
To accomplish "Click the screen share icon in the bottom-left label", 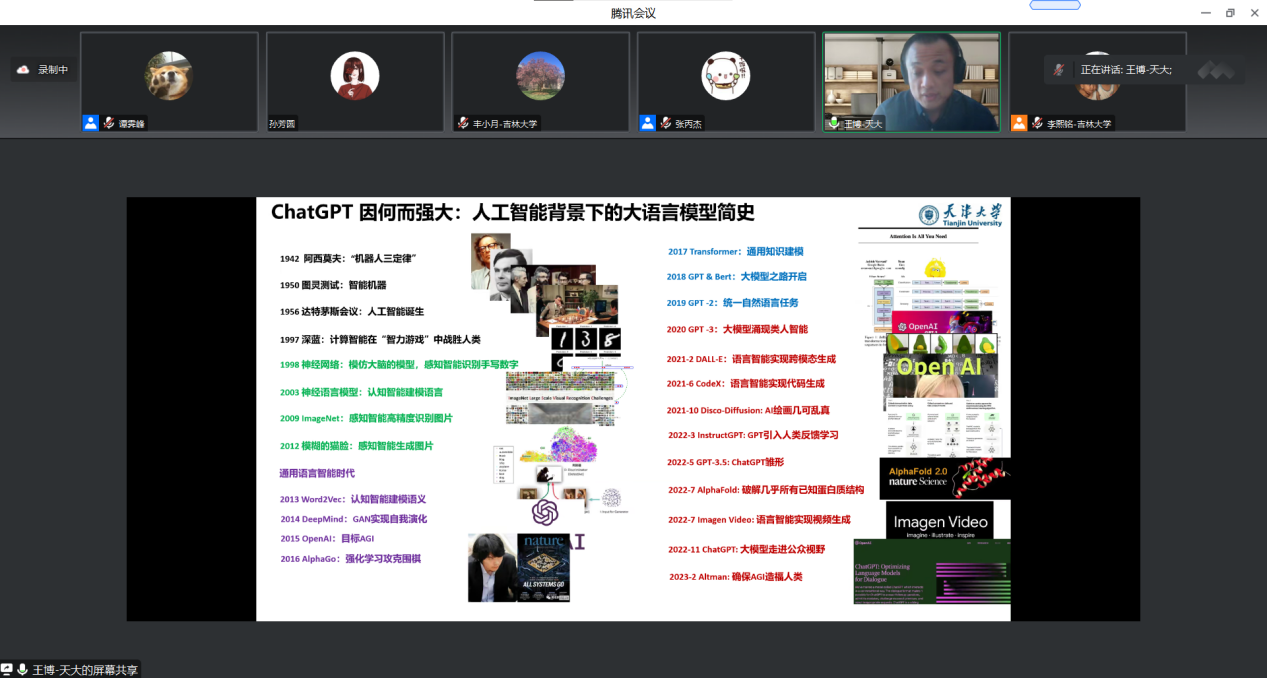I will [x=7, y=670].
